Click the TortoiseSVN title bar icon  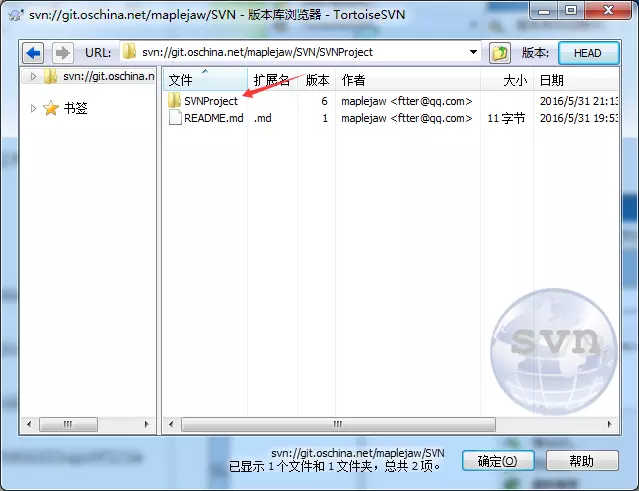click(x=16, y=15)
